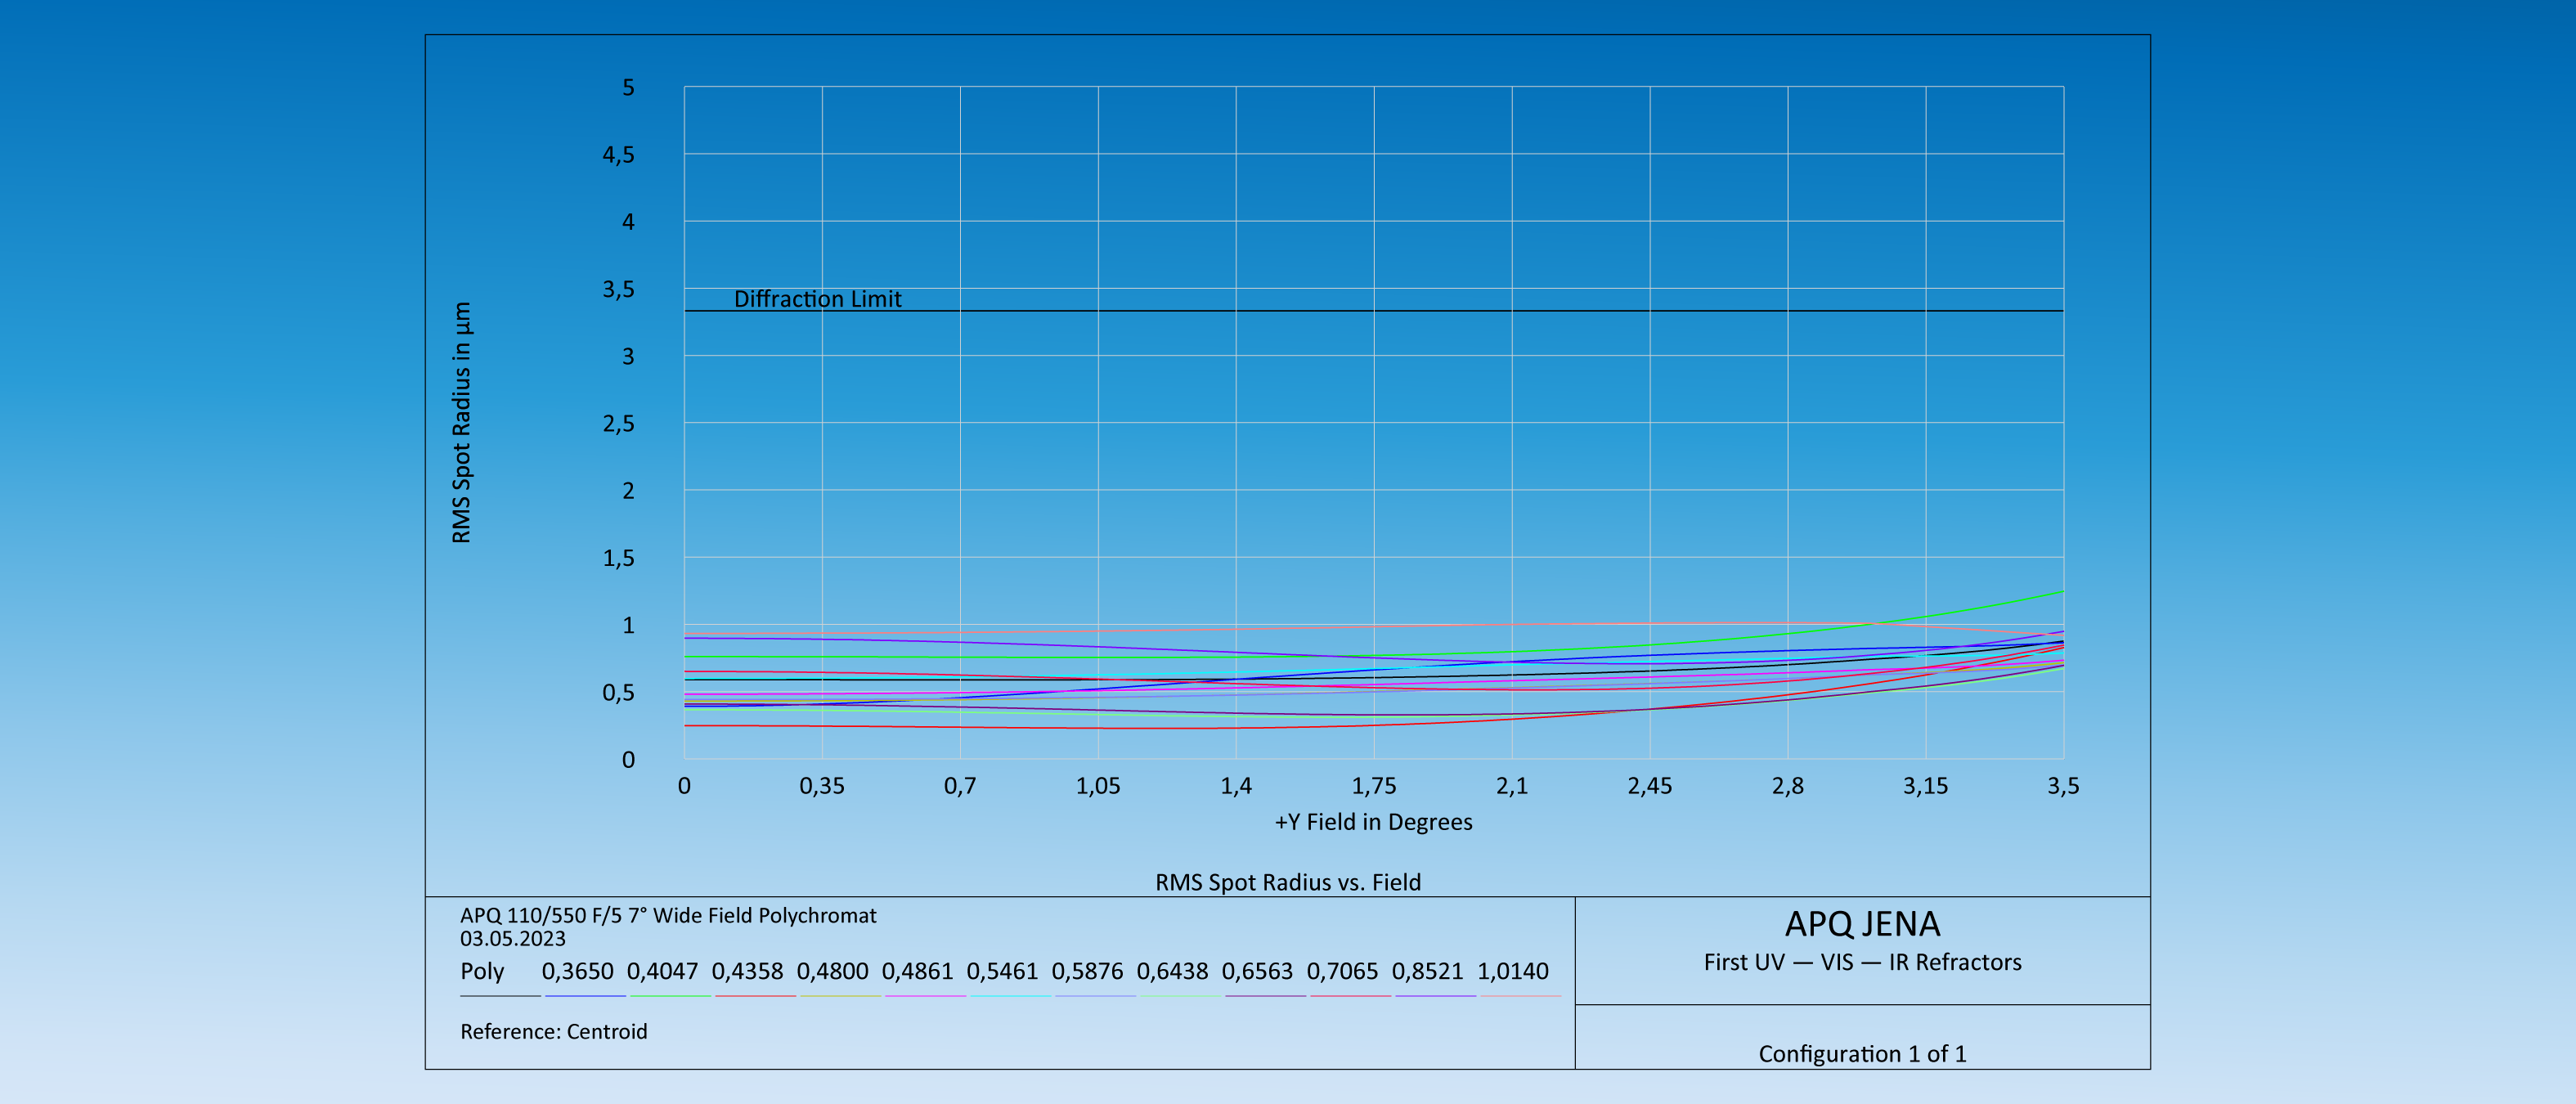Screen dimensions: 2576x1104
Task: Click the 0,5461 cyan legend label
Action: [x=1002, y=971]
